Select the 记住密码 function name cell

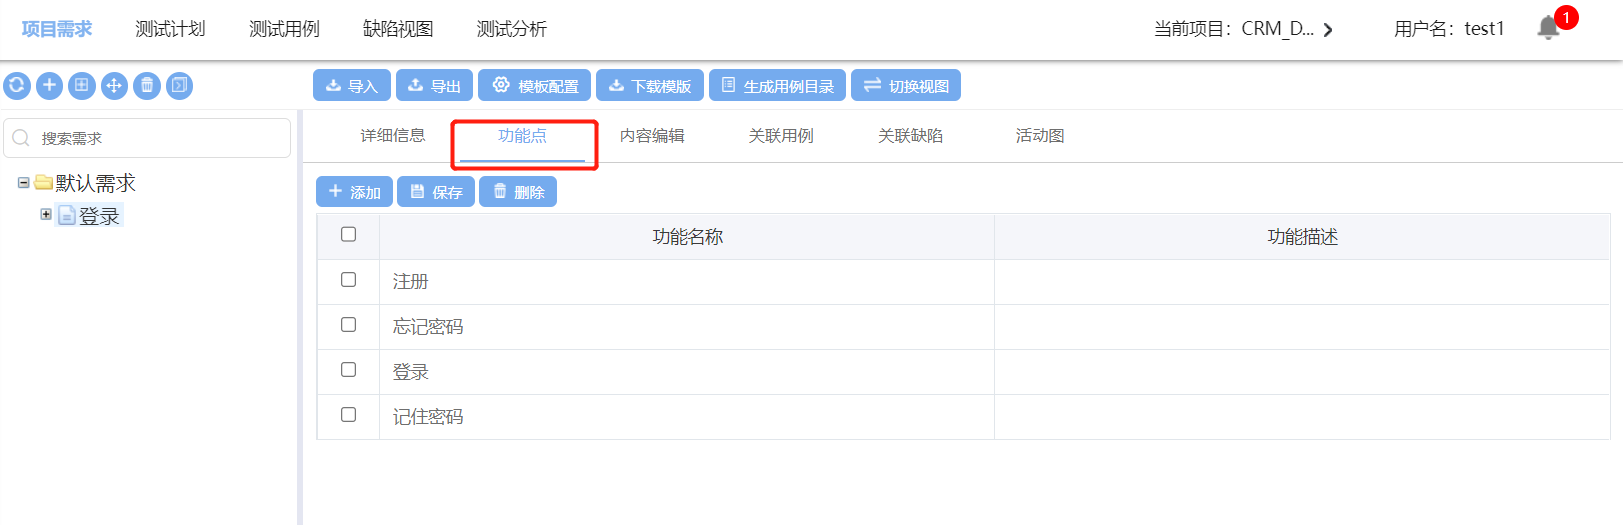pos(686,417)
